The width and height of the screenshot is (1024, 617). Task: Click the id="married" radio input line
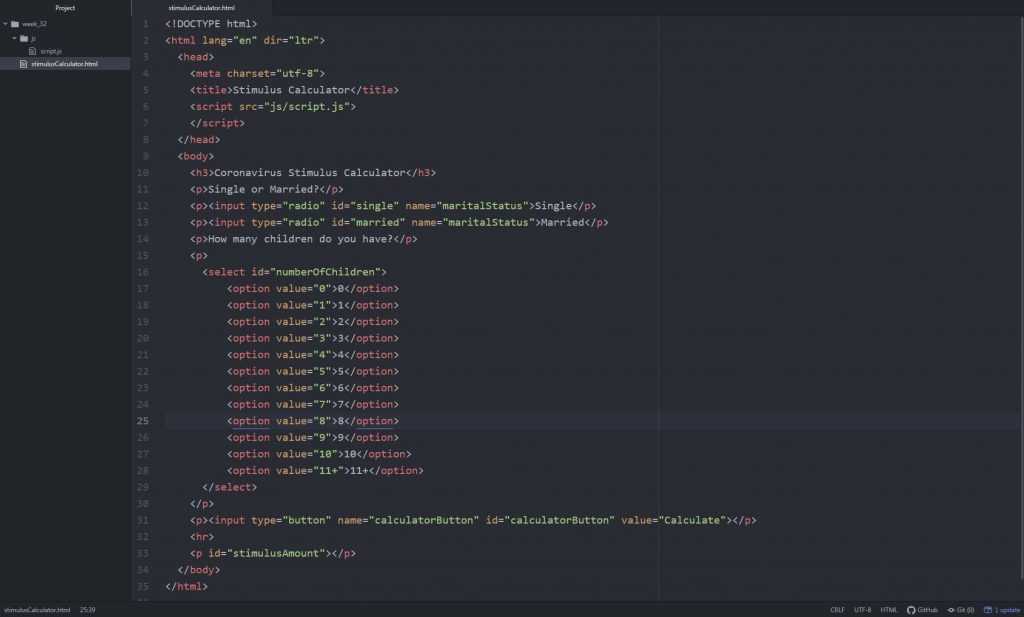point(399,223)
